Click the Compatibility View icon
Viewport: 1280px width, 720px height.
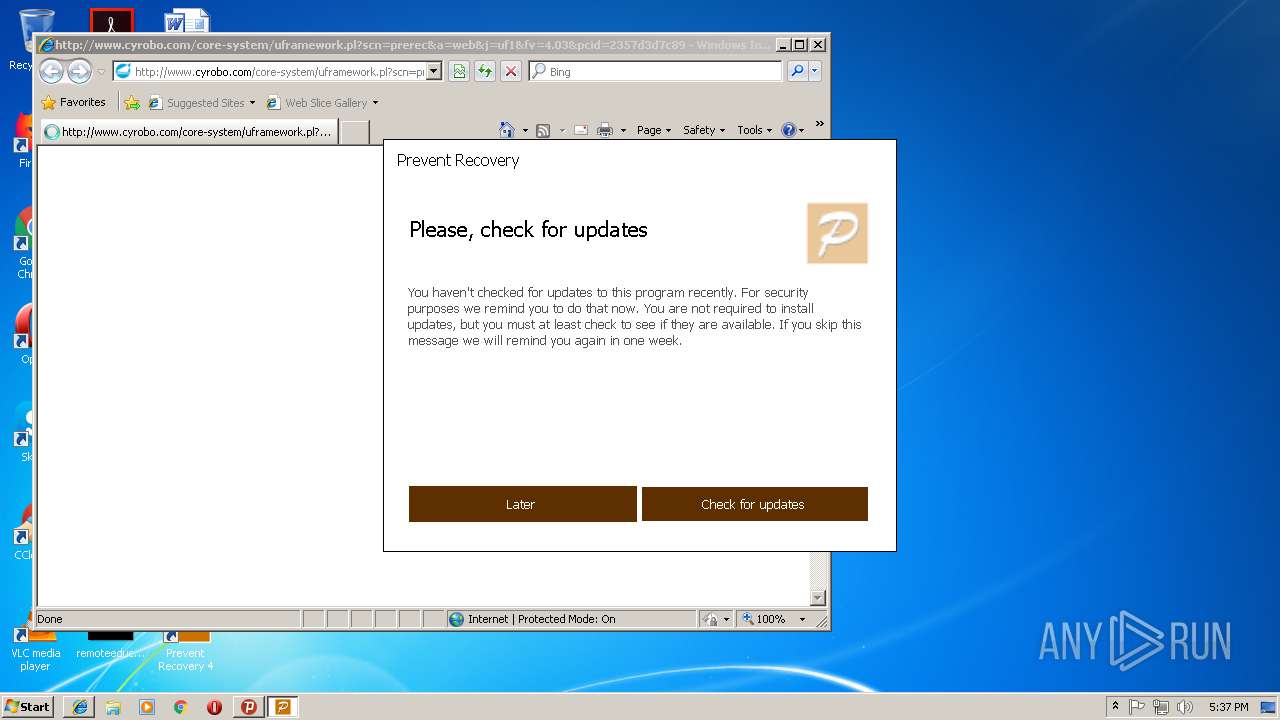tap(459, 71)
